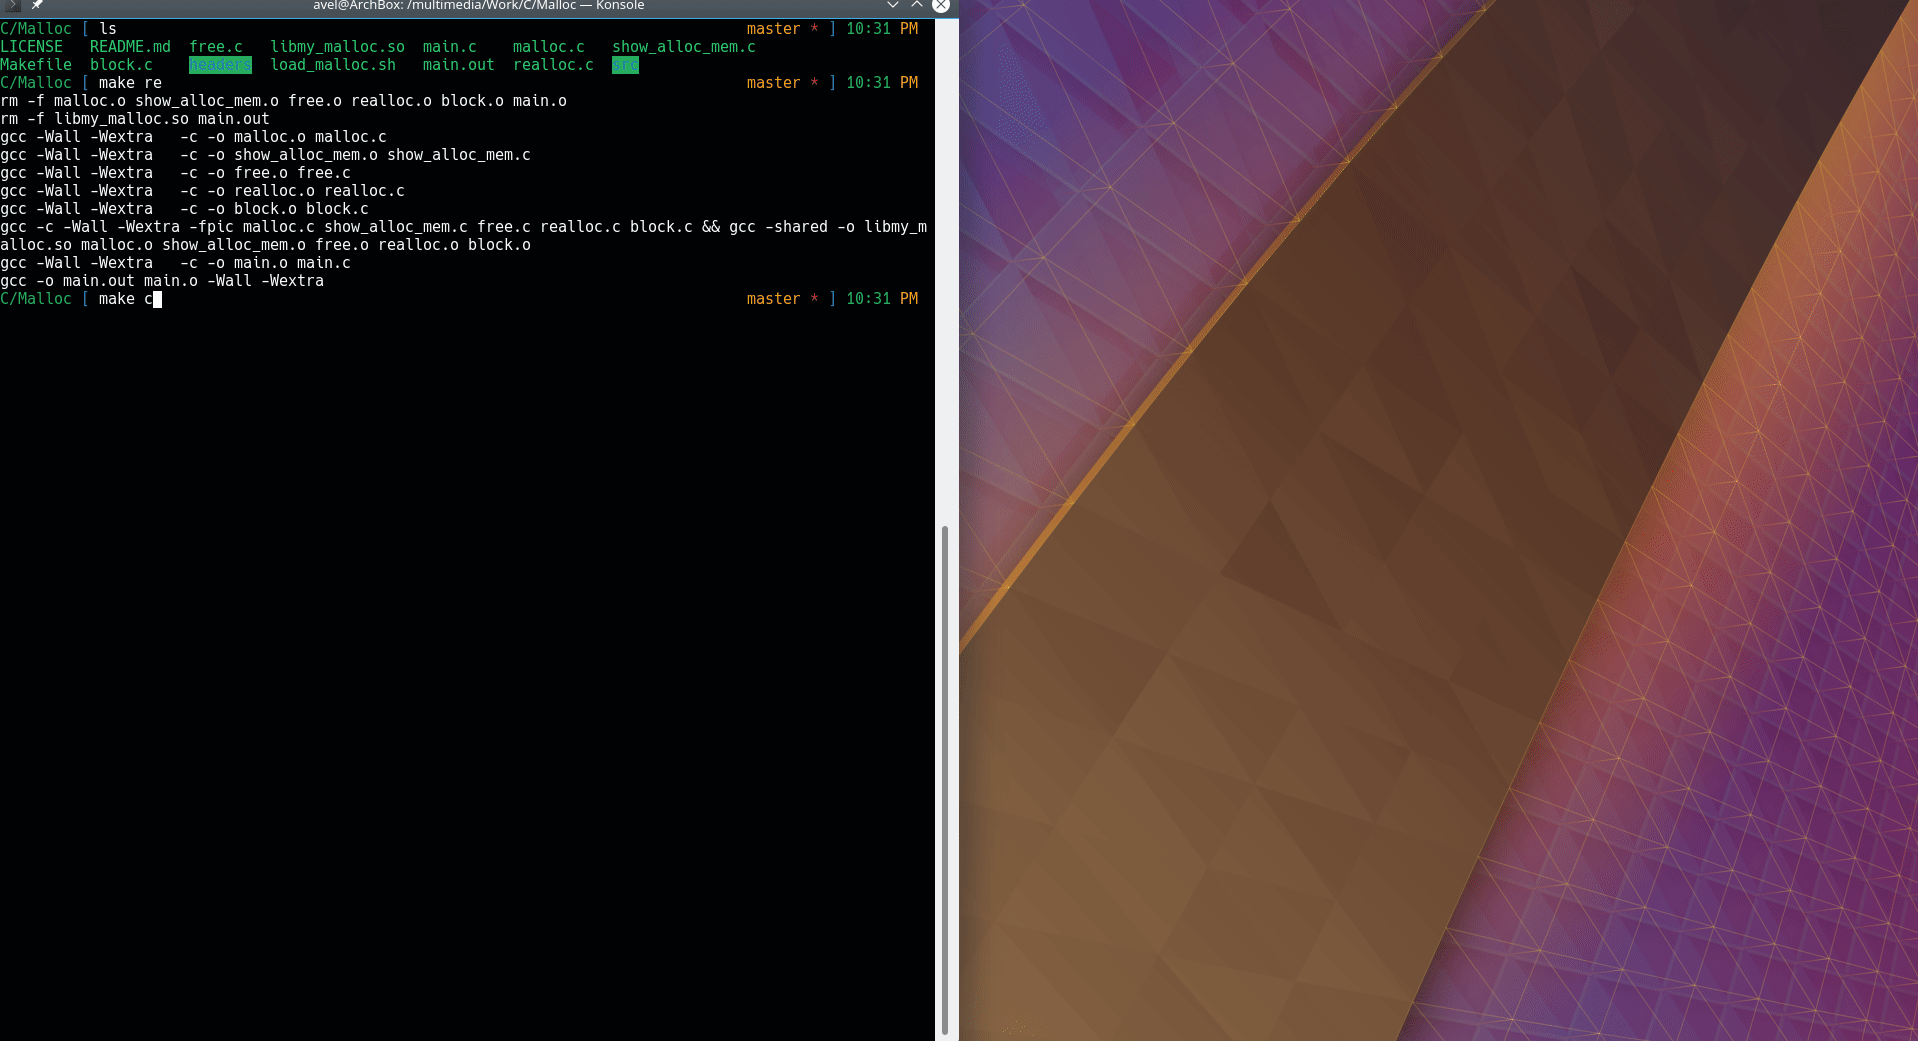Maximize the Konsole window with the up-arrow icon
The height and width of the screenshot is (1041, 1918).
tap(917, 5)
